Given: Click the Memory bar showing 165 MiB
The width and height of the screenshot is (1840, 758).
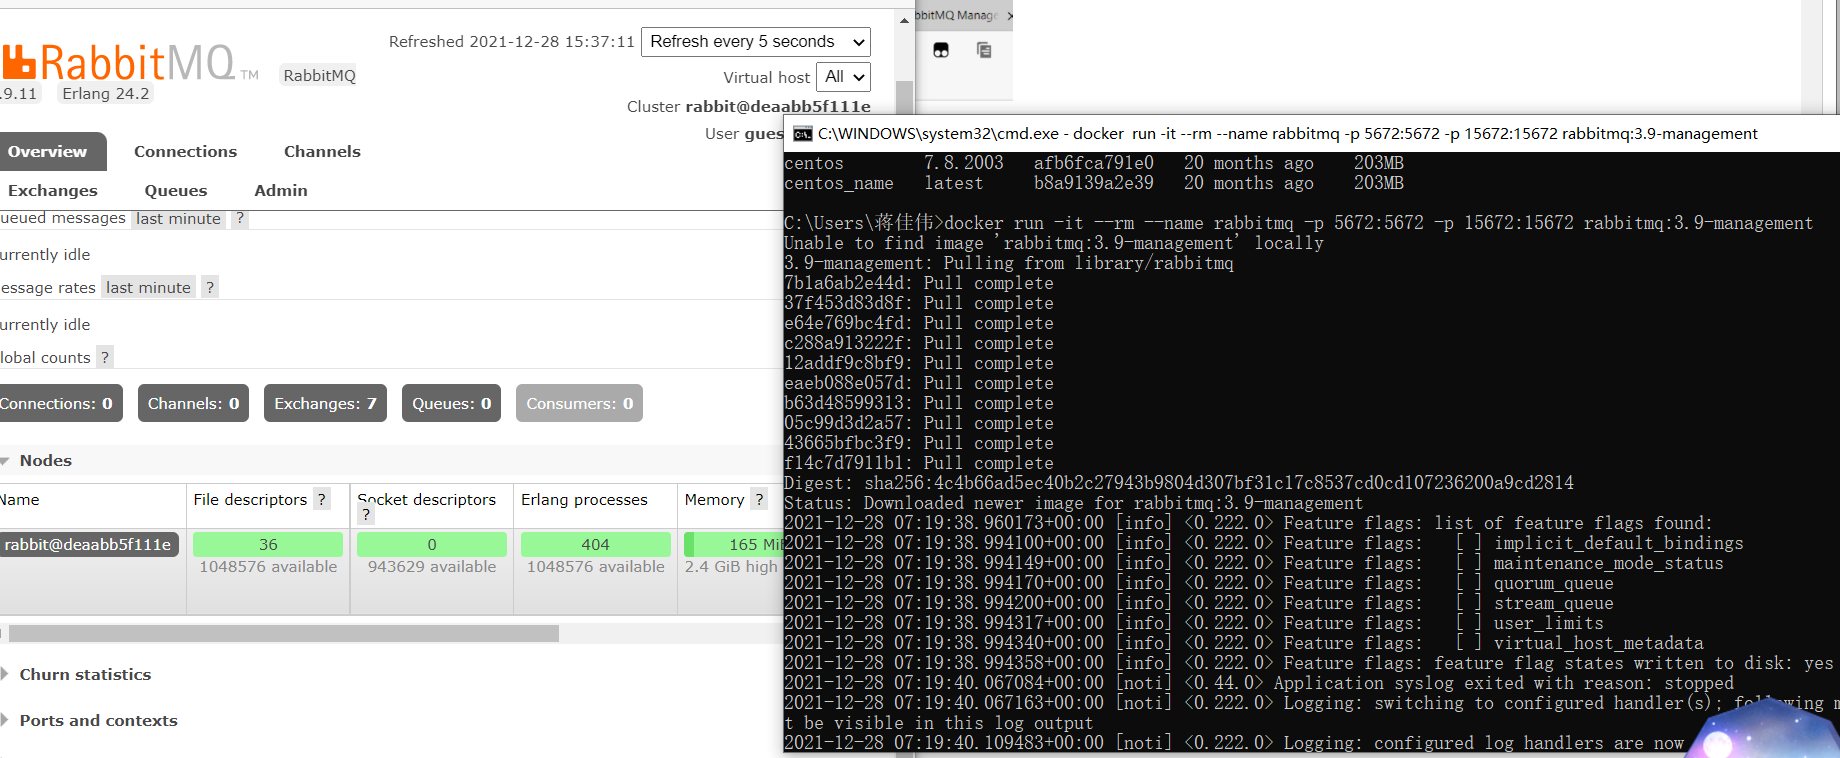Looking at the screenshot, I should tap(733, 545).
